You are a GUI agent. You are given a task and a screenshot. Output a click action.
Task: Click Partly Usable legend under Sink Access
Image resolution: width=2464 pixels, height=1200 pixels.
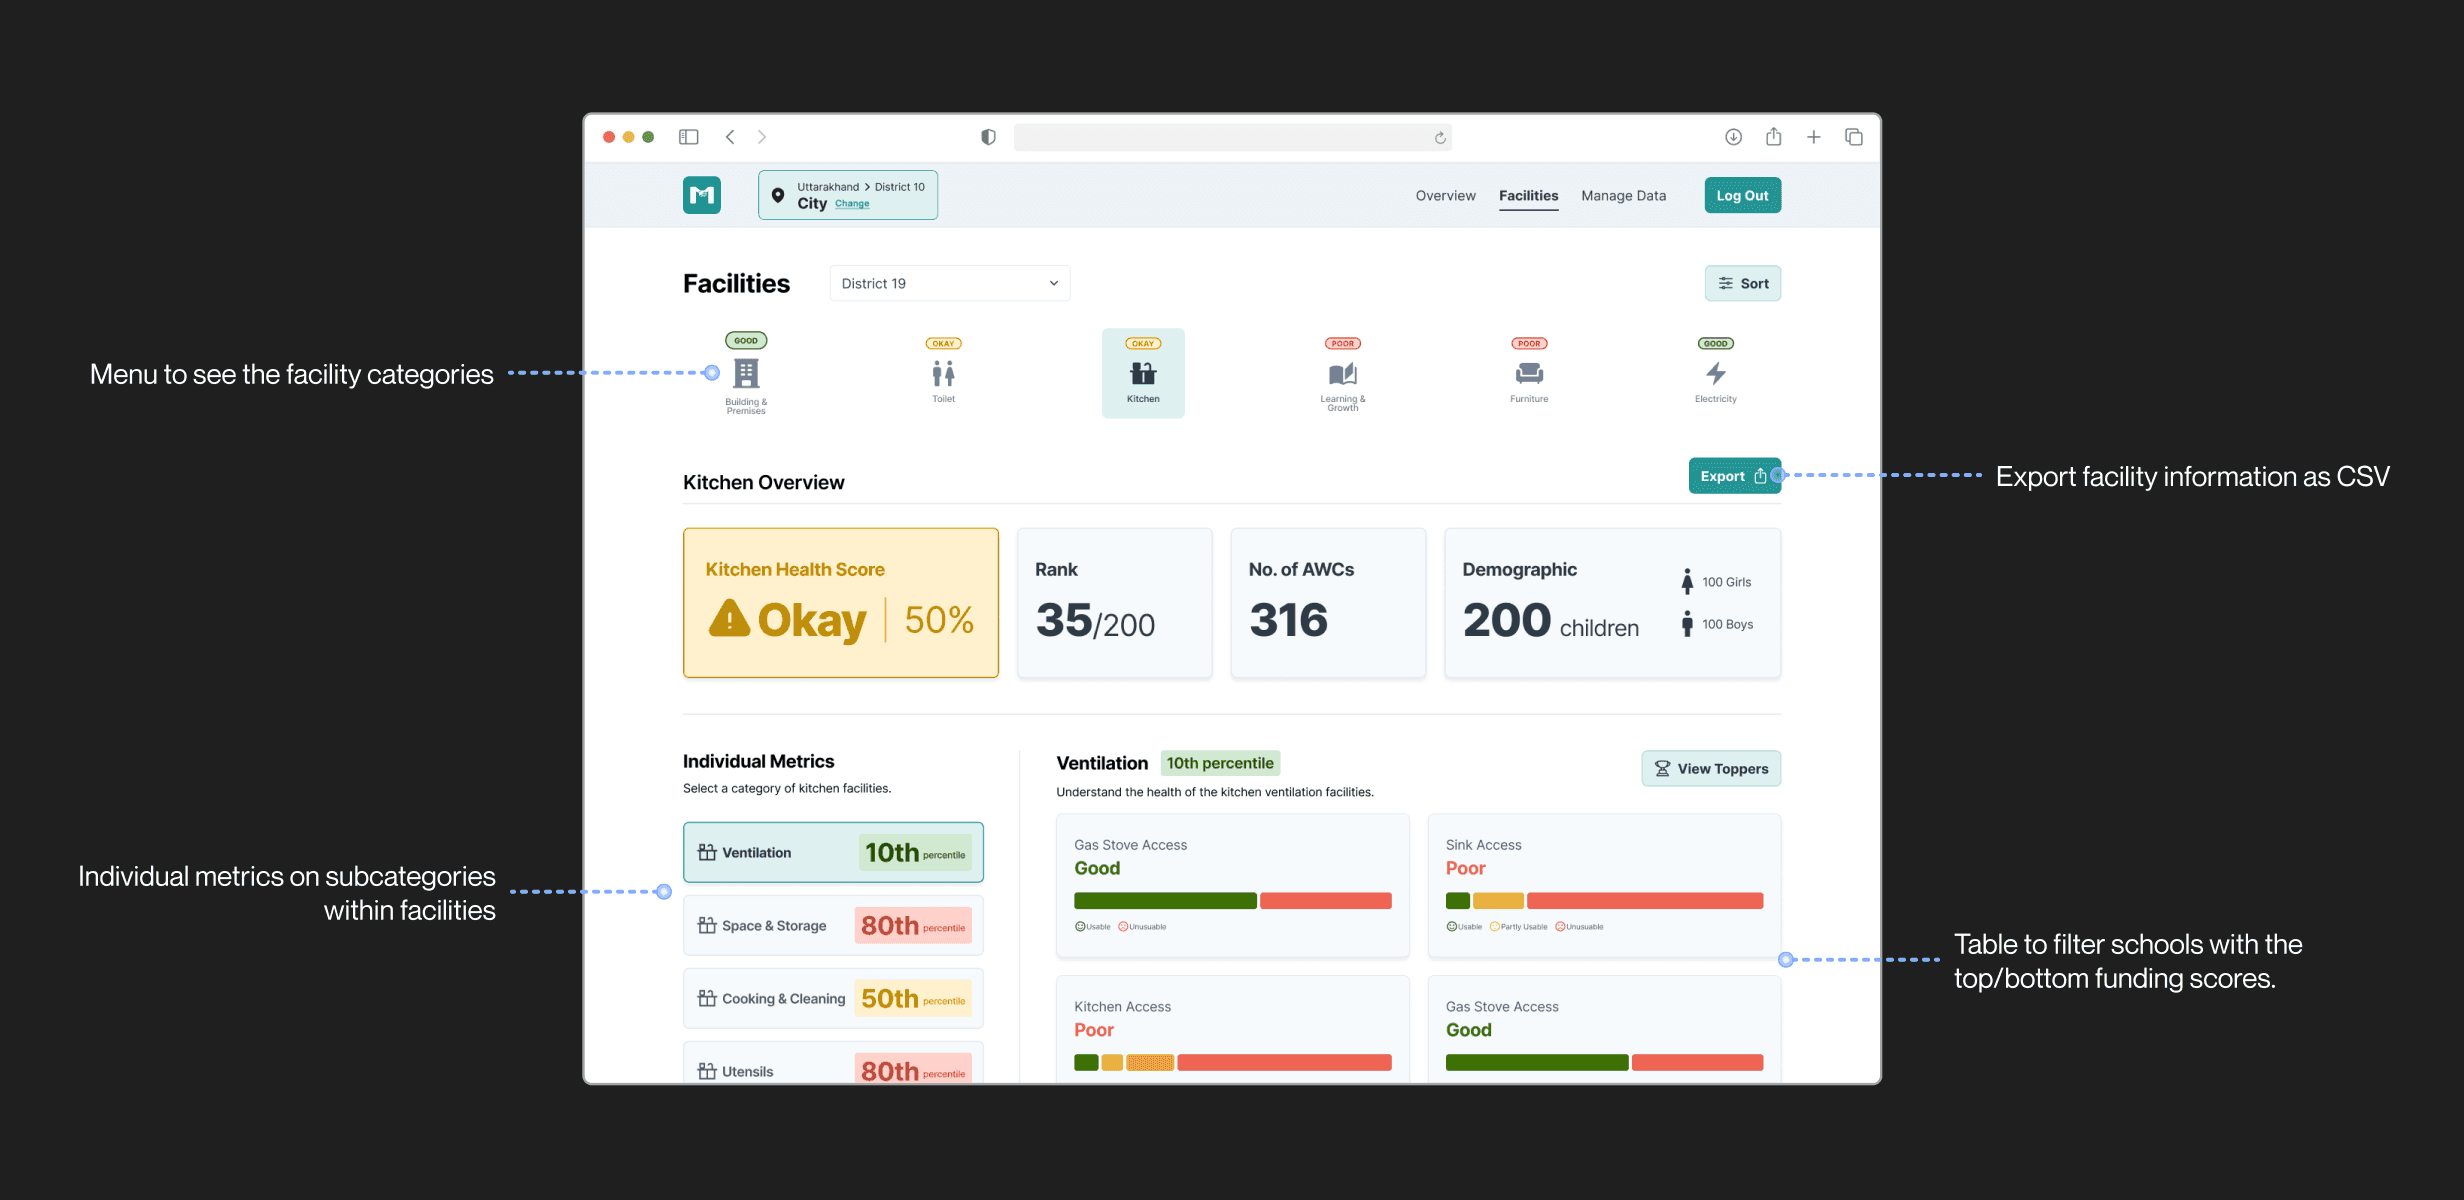(x=1518, y=927)
